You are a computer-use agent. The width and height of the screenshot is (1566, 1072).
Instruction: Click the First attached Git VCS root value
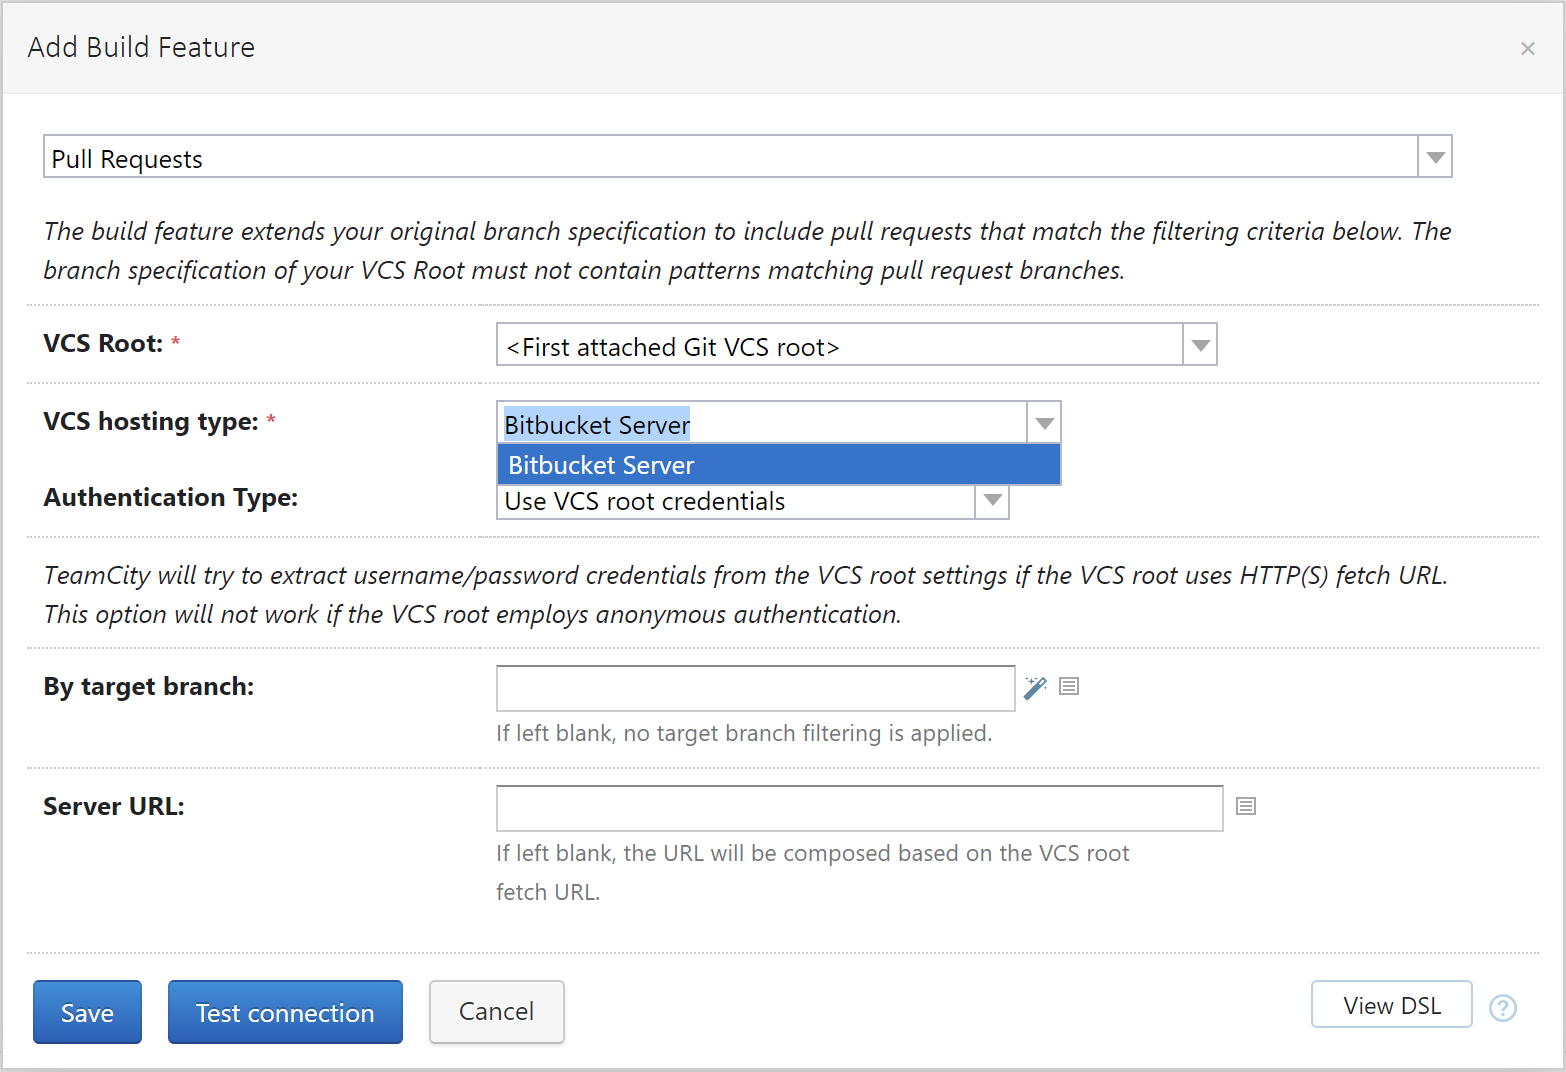click(671, 346)
